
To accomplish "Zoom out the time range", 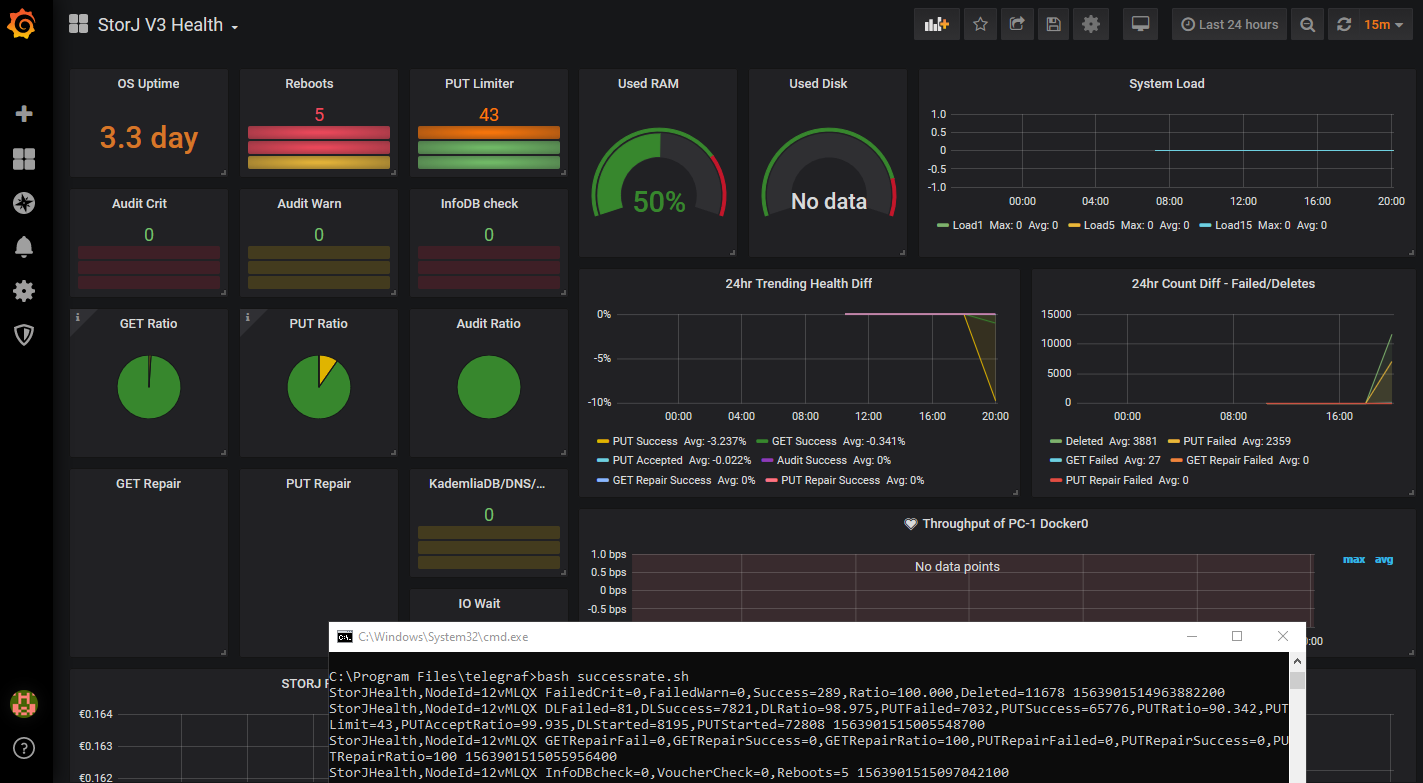I will tap(1307, 25).
